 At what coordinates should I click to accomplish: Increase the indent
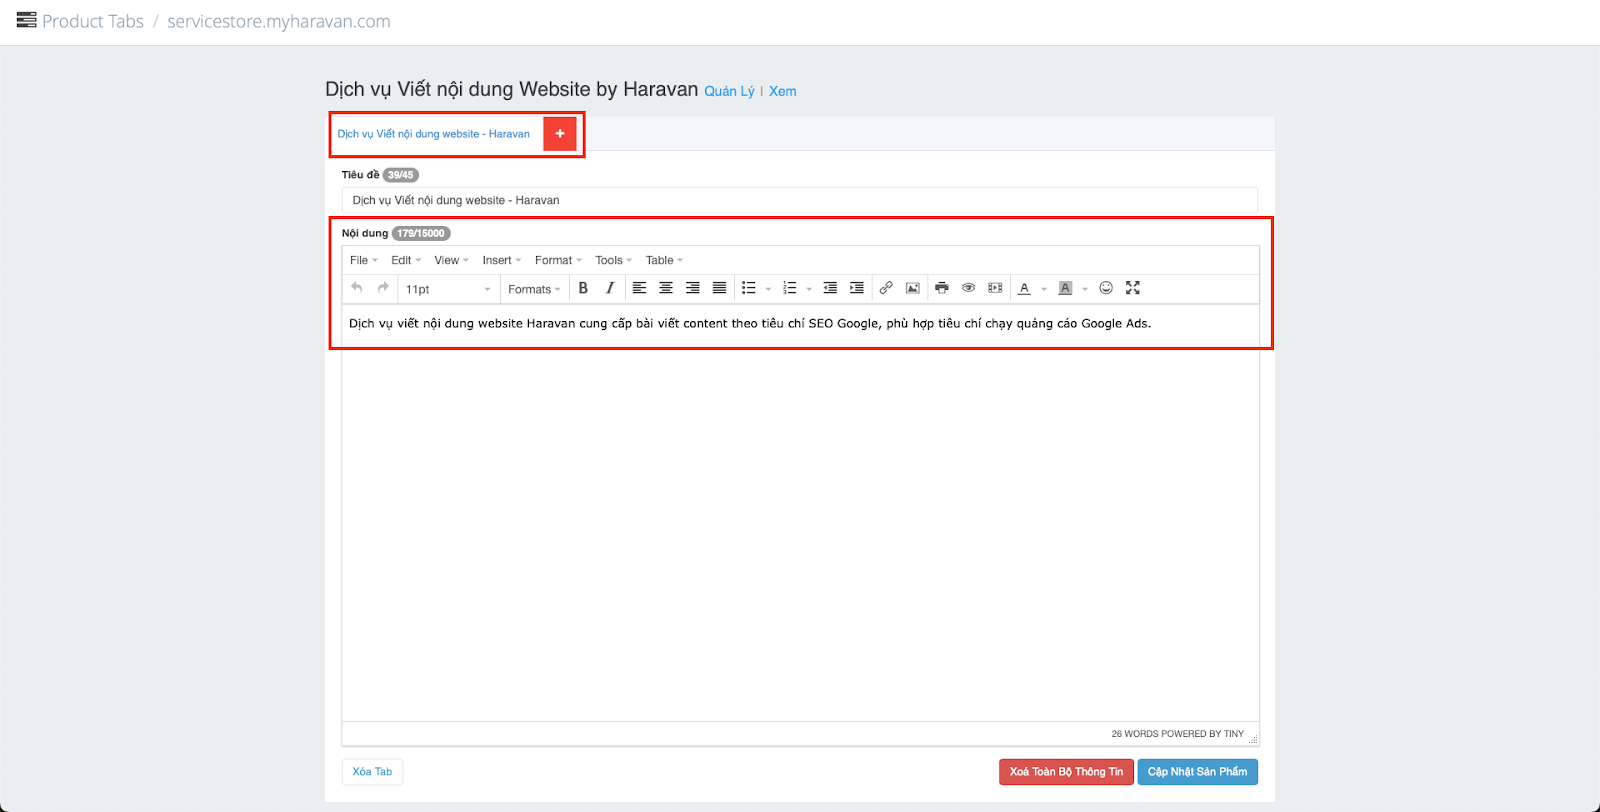click(x=857, y=288)
